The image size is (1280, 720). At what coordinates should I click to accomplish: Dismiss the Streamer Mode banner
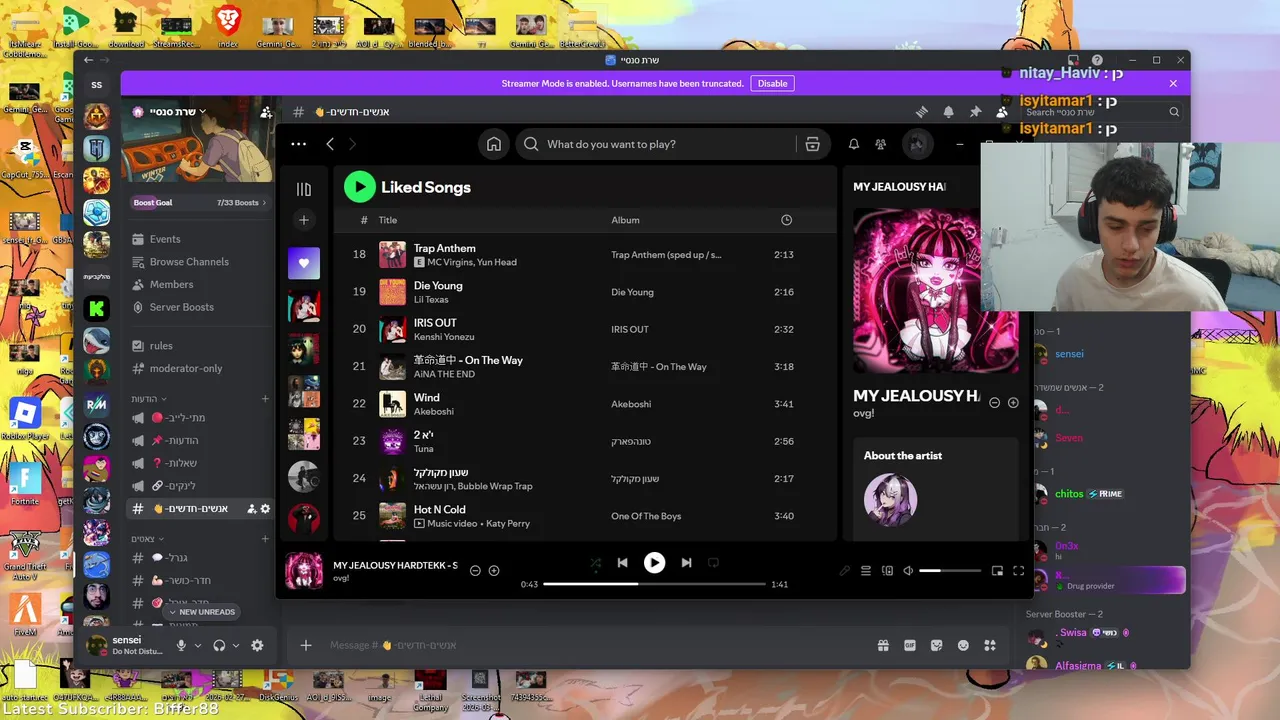pos(1173,83)
